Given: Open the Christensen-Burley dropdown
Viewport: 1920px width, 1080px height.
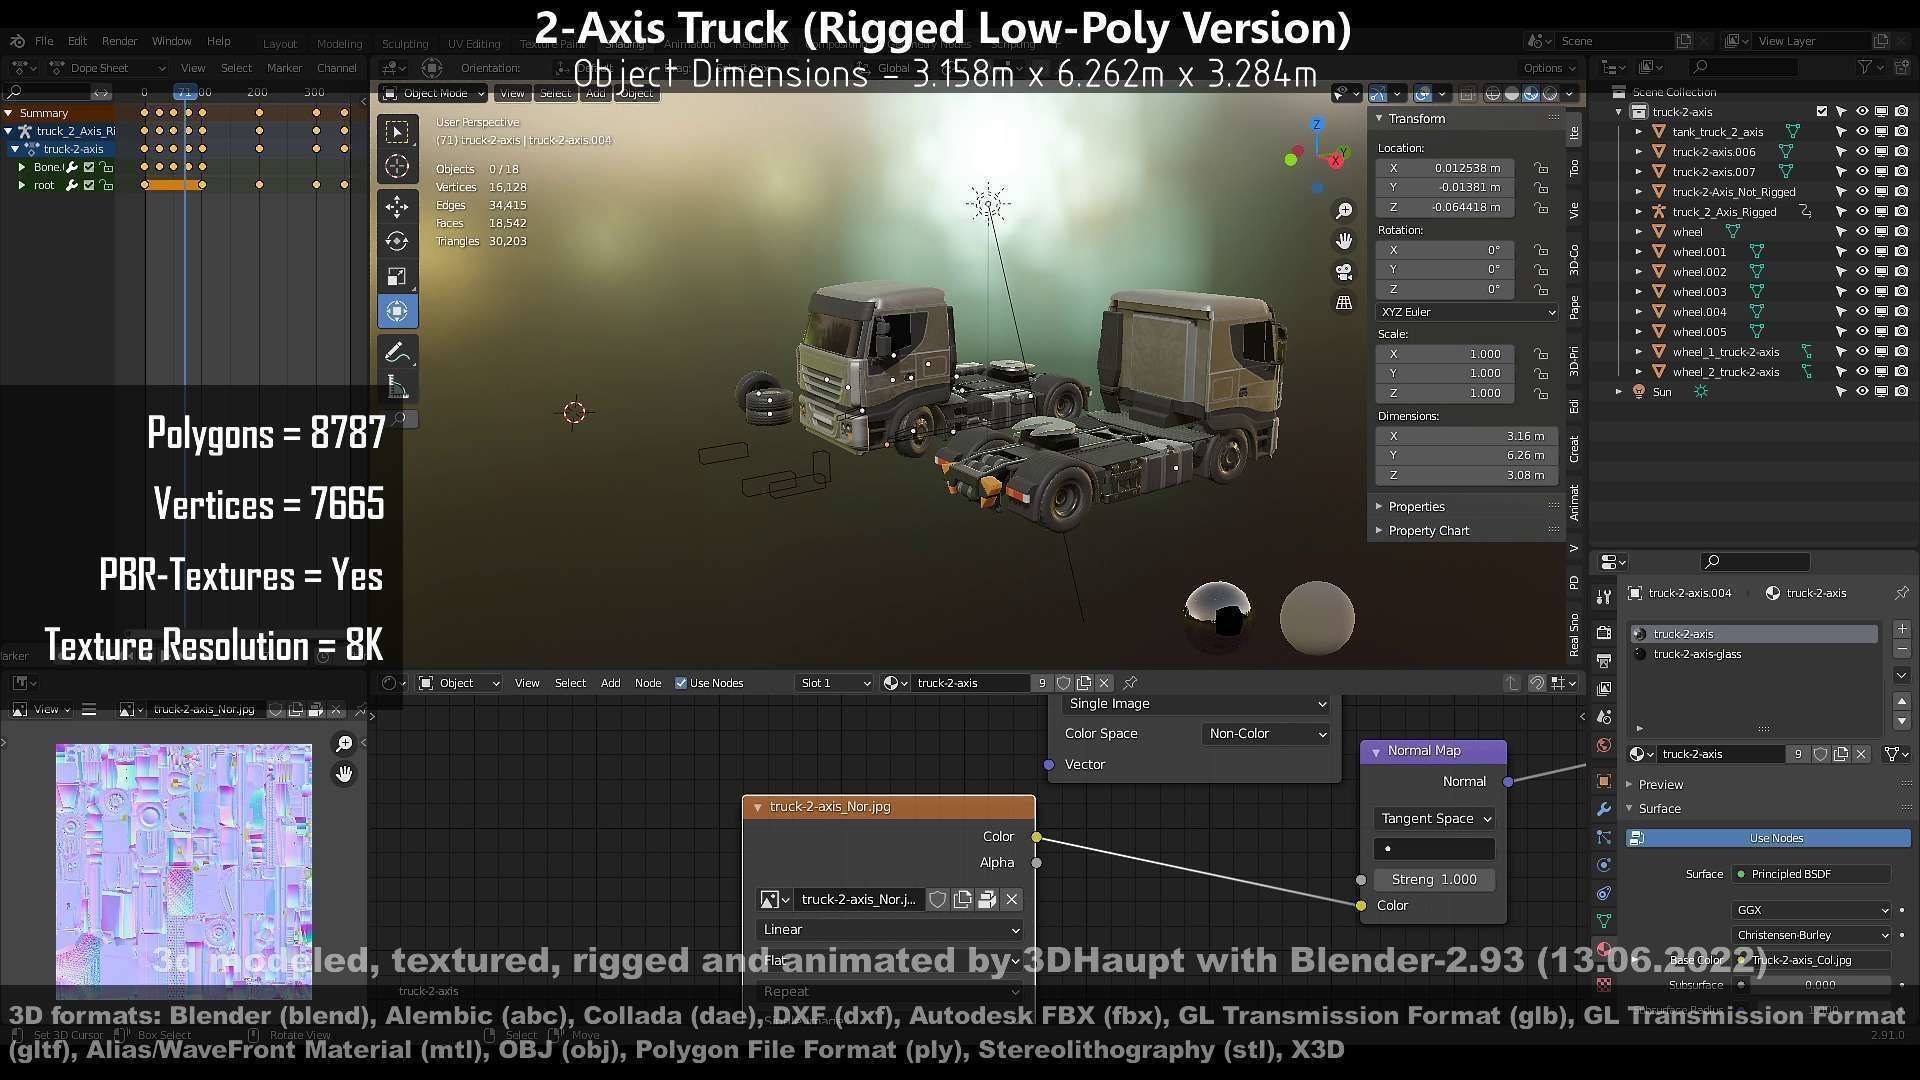Looking at the screenshot, I should 1811,936.
